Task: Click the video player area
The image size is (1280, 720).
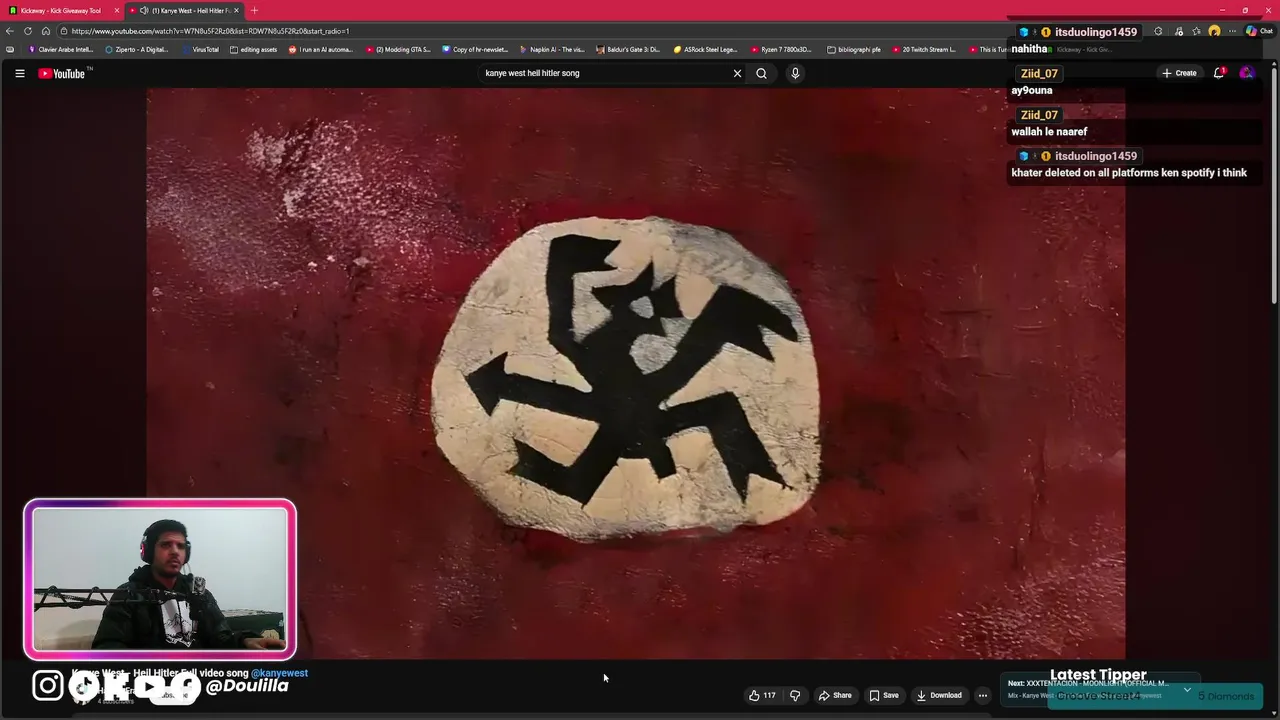Action: pos(636,373)
